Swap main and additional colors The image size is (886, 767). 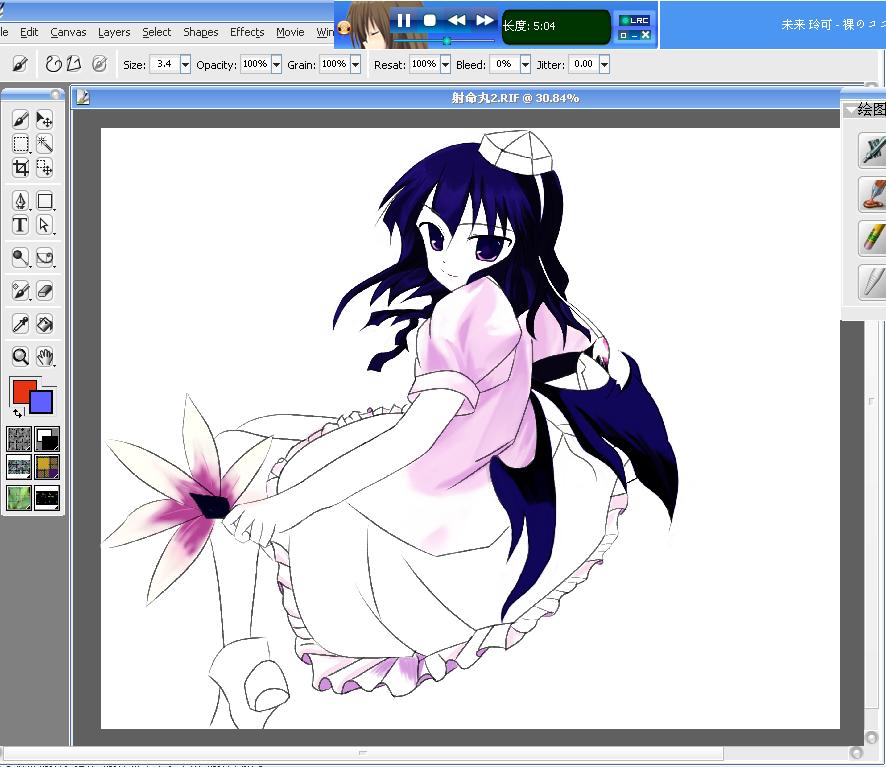click(18, 413)
